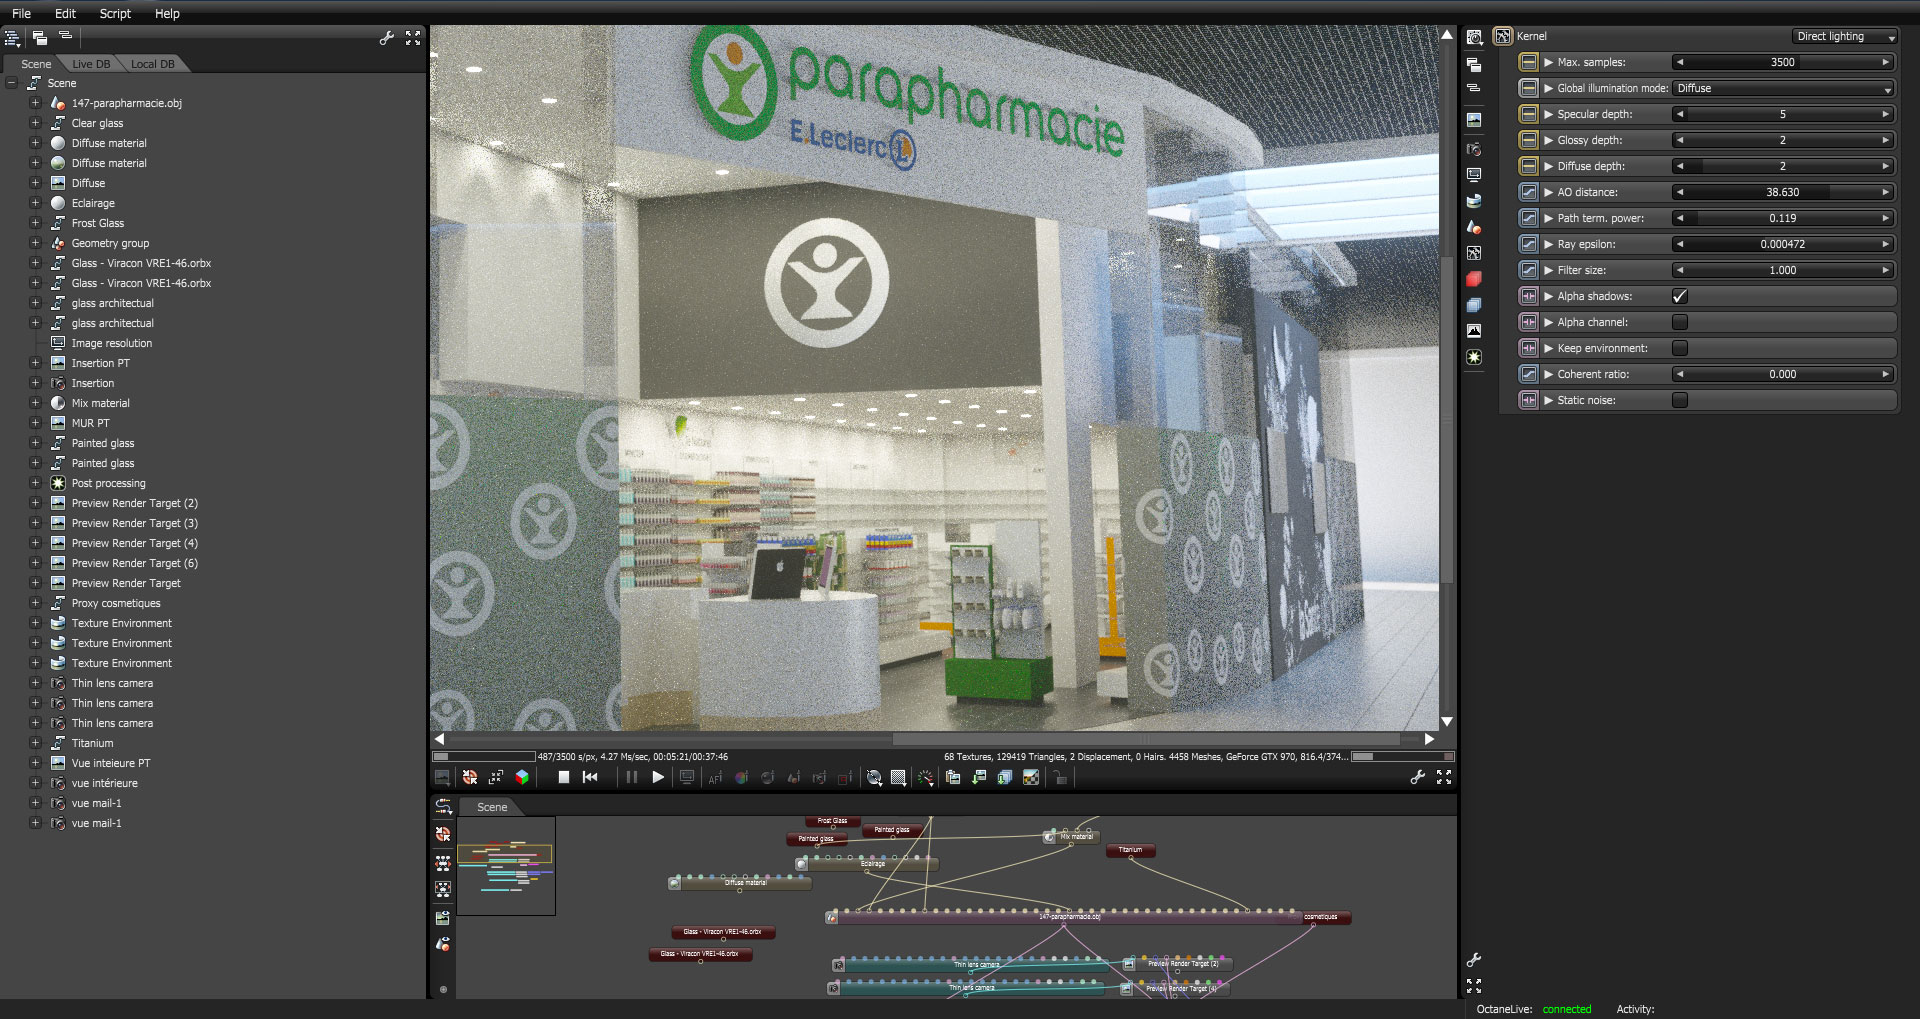Open the File menu
The image size is (1920, 1019).
click(x=21, y=13)
